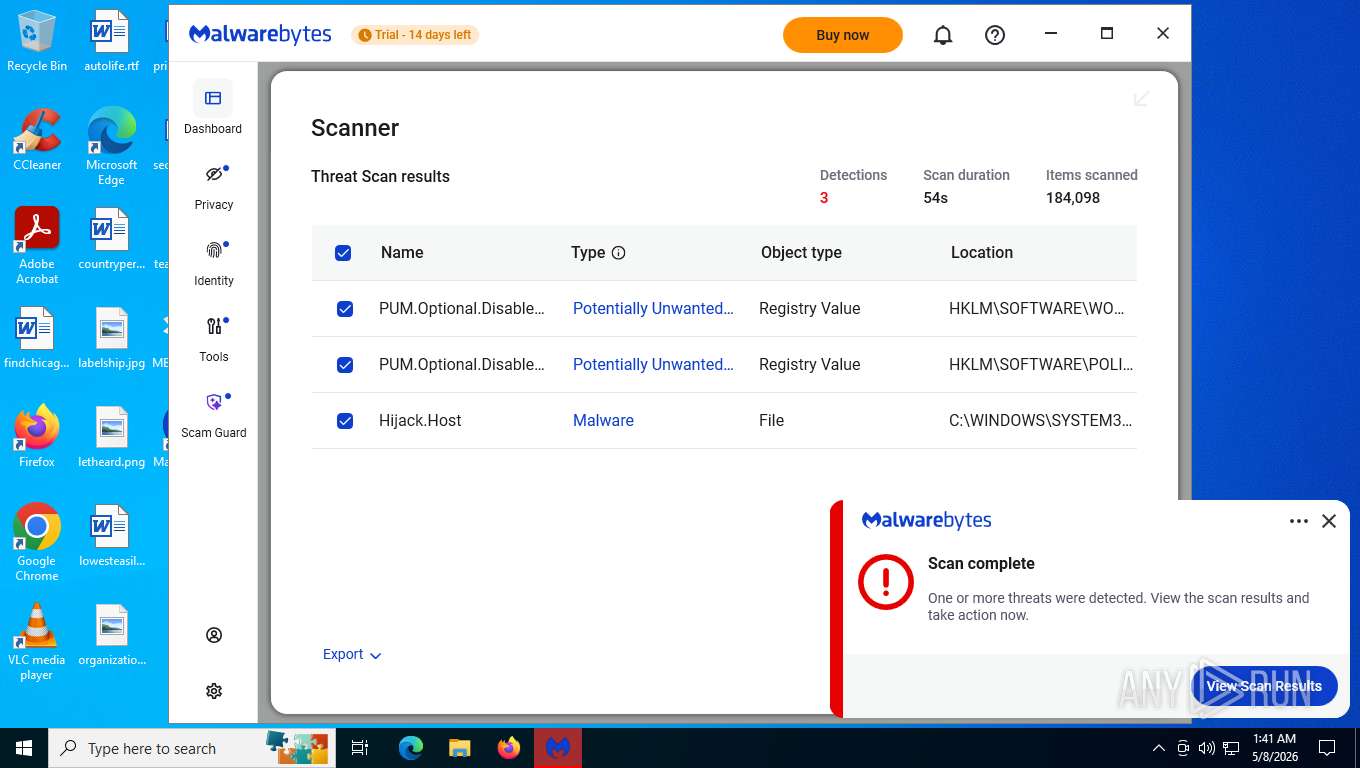The image size is (1360, 768).
Task: Open Microsoft Edge desktop shortcut
Action: (x=111, y=147)
